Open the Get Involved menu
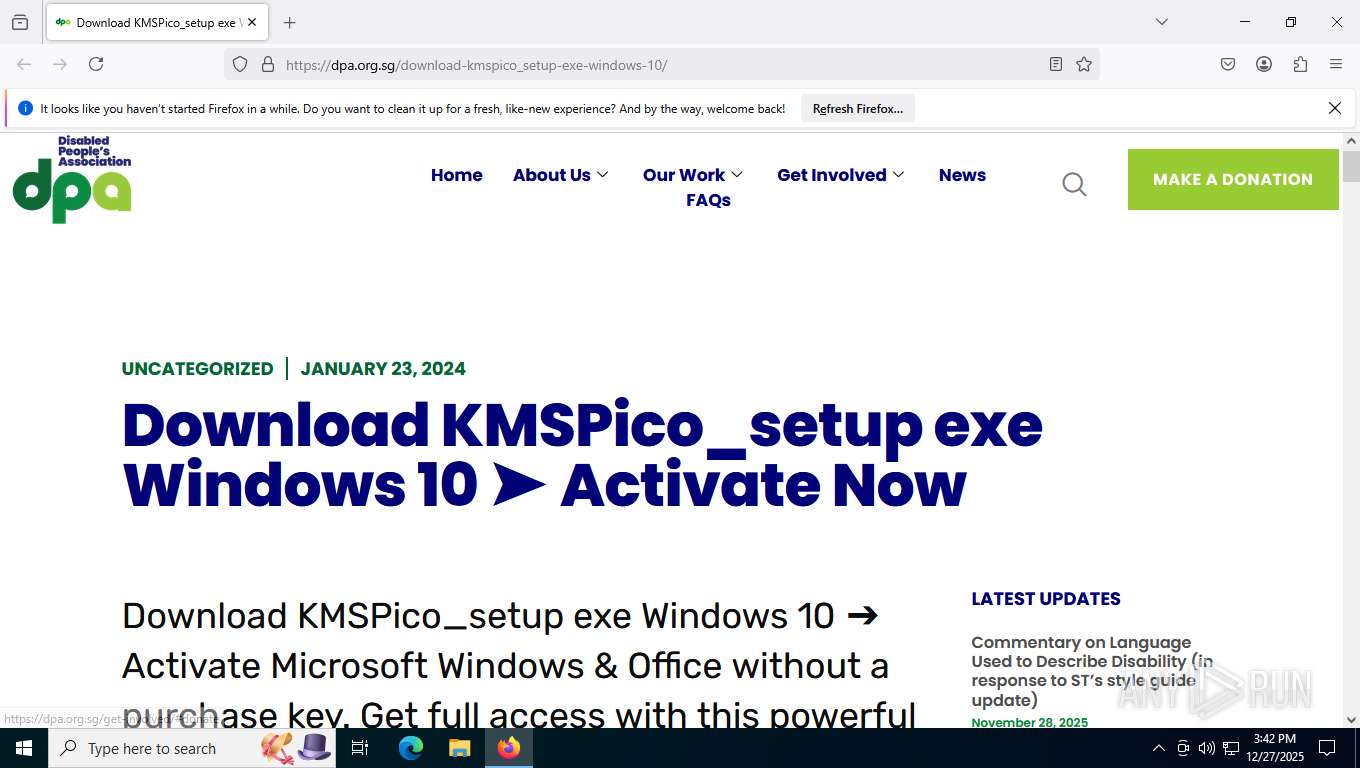The image size is (1360, 768). pyautogui.click(x=832, y=175)
